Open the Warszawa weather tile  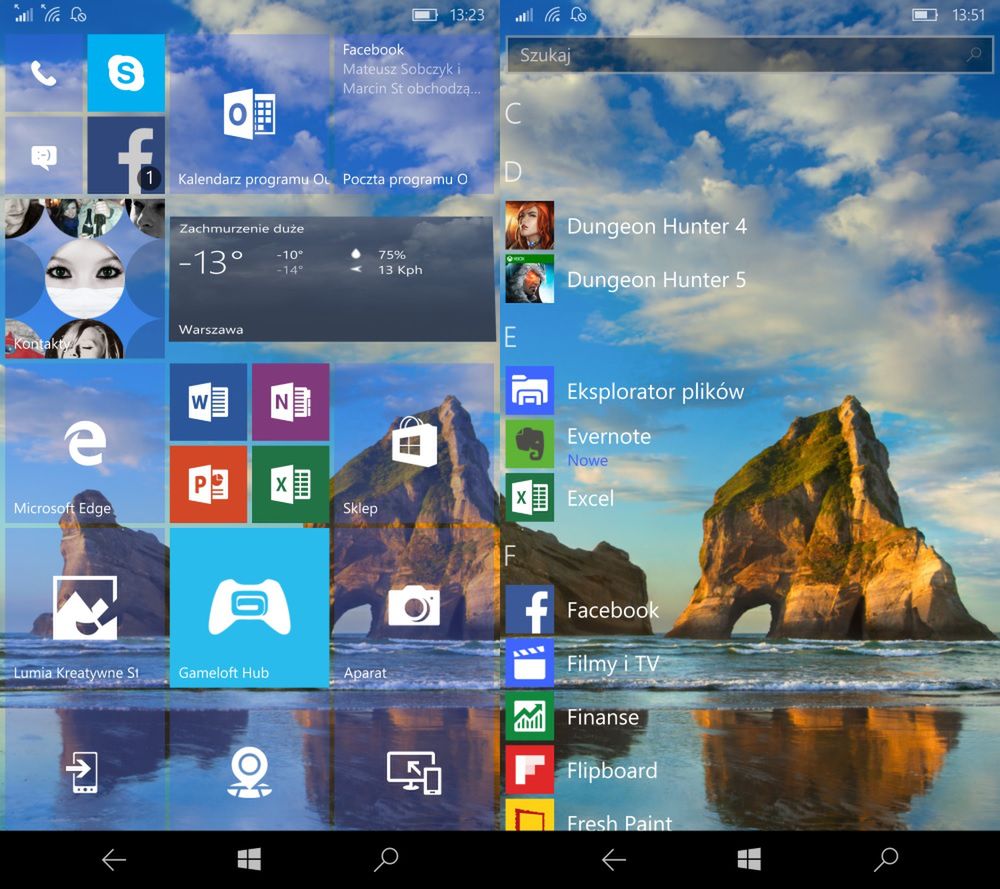point(332,279)
